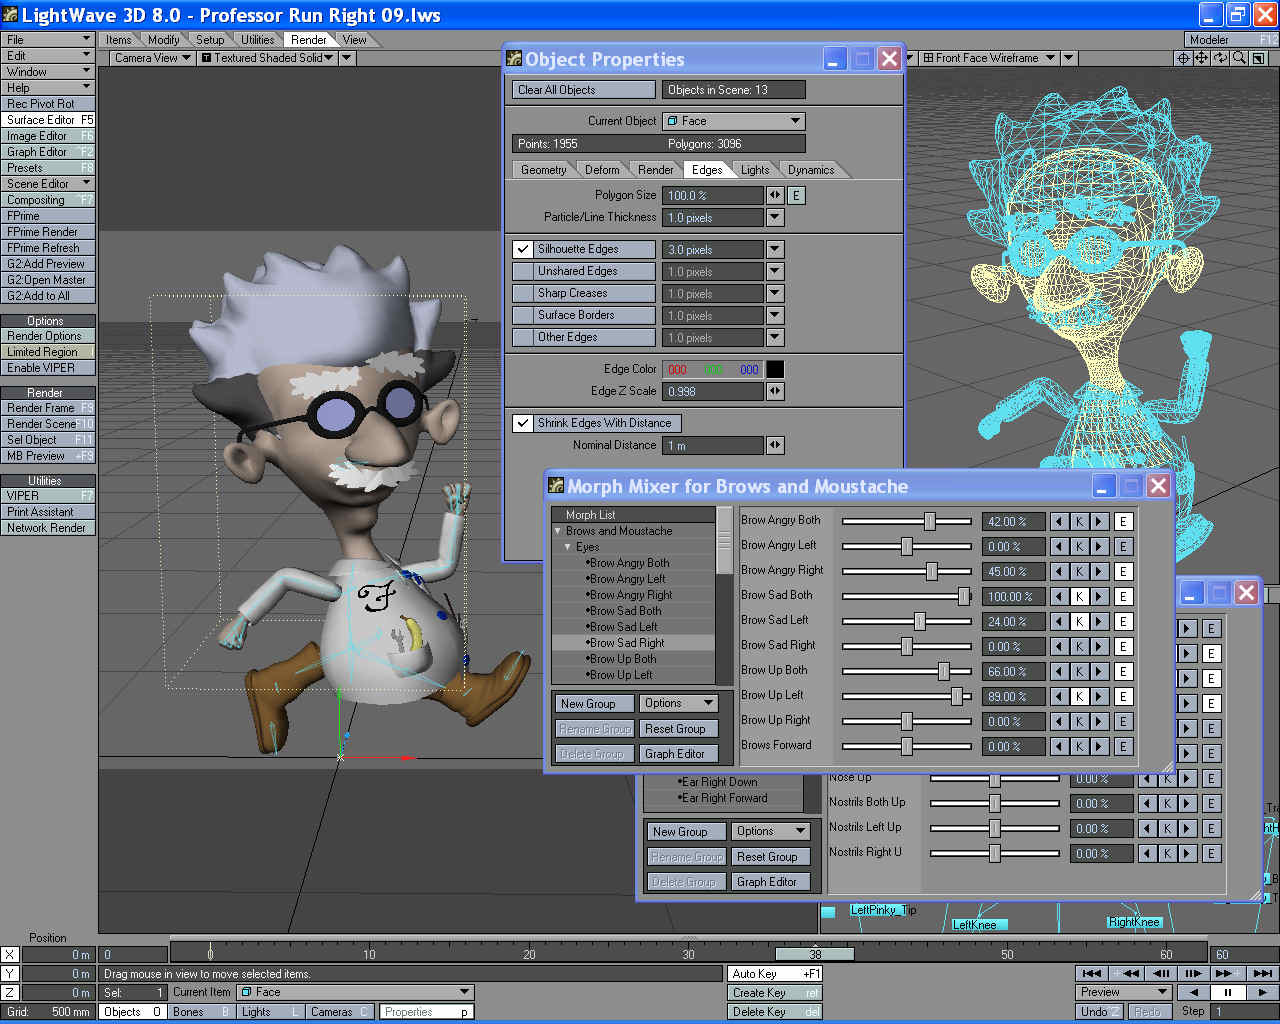This screenshot has height=1024, width=1280.
Task: Click K keyframe button for Brow Angry Both
Action: (1079, 522)
